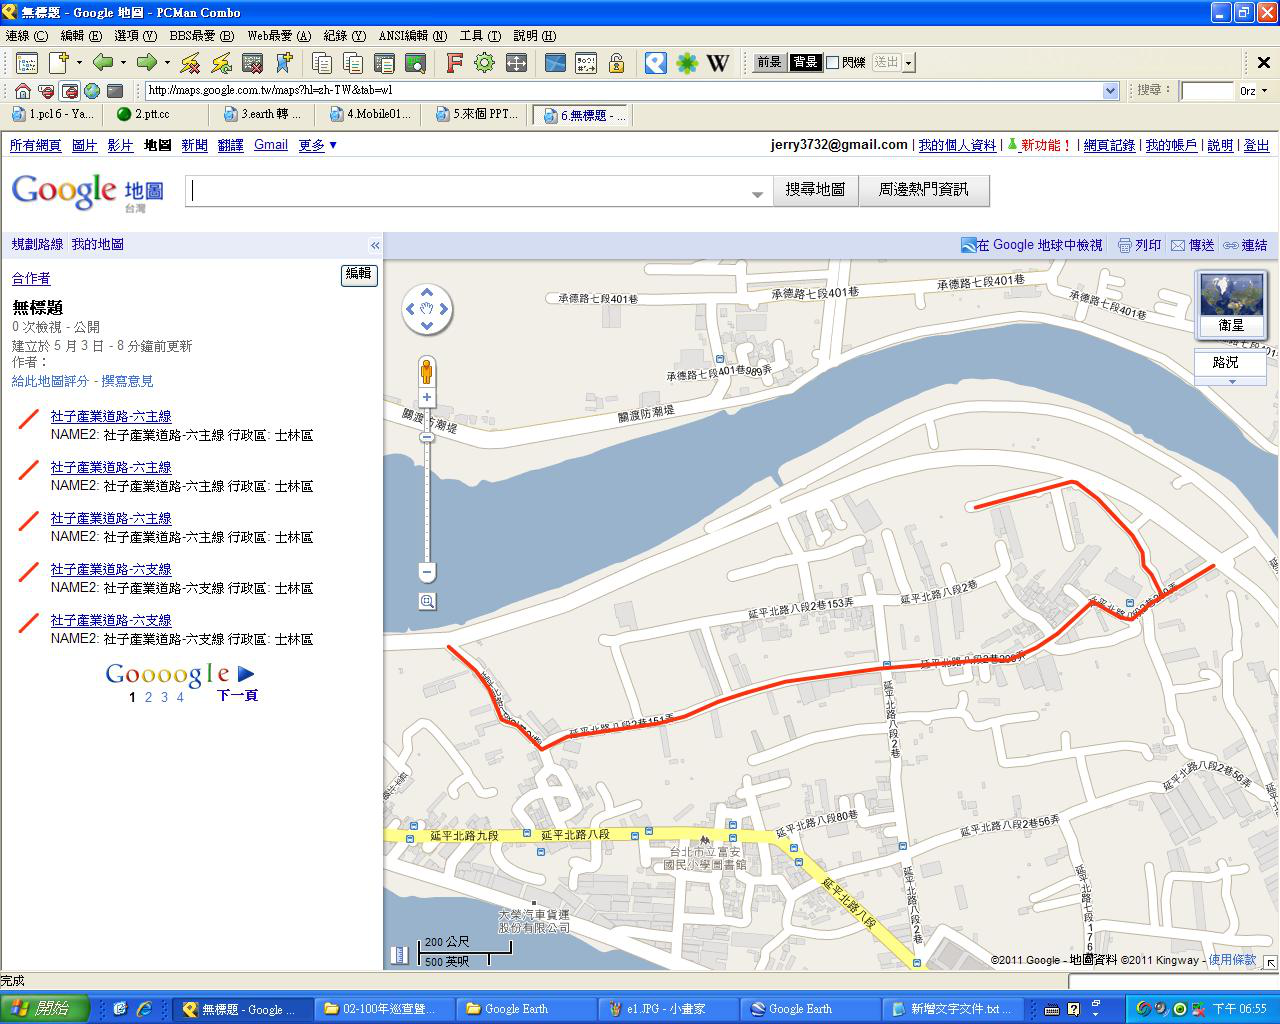
Task: Open the 連線 (C) menu
Action: [27, 36]
